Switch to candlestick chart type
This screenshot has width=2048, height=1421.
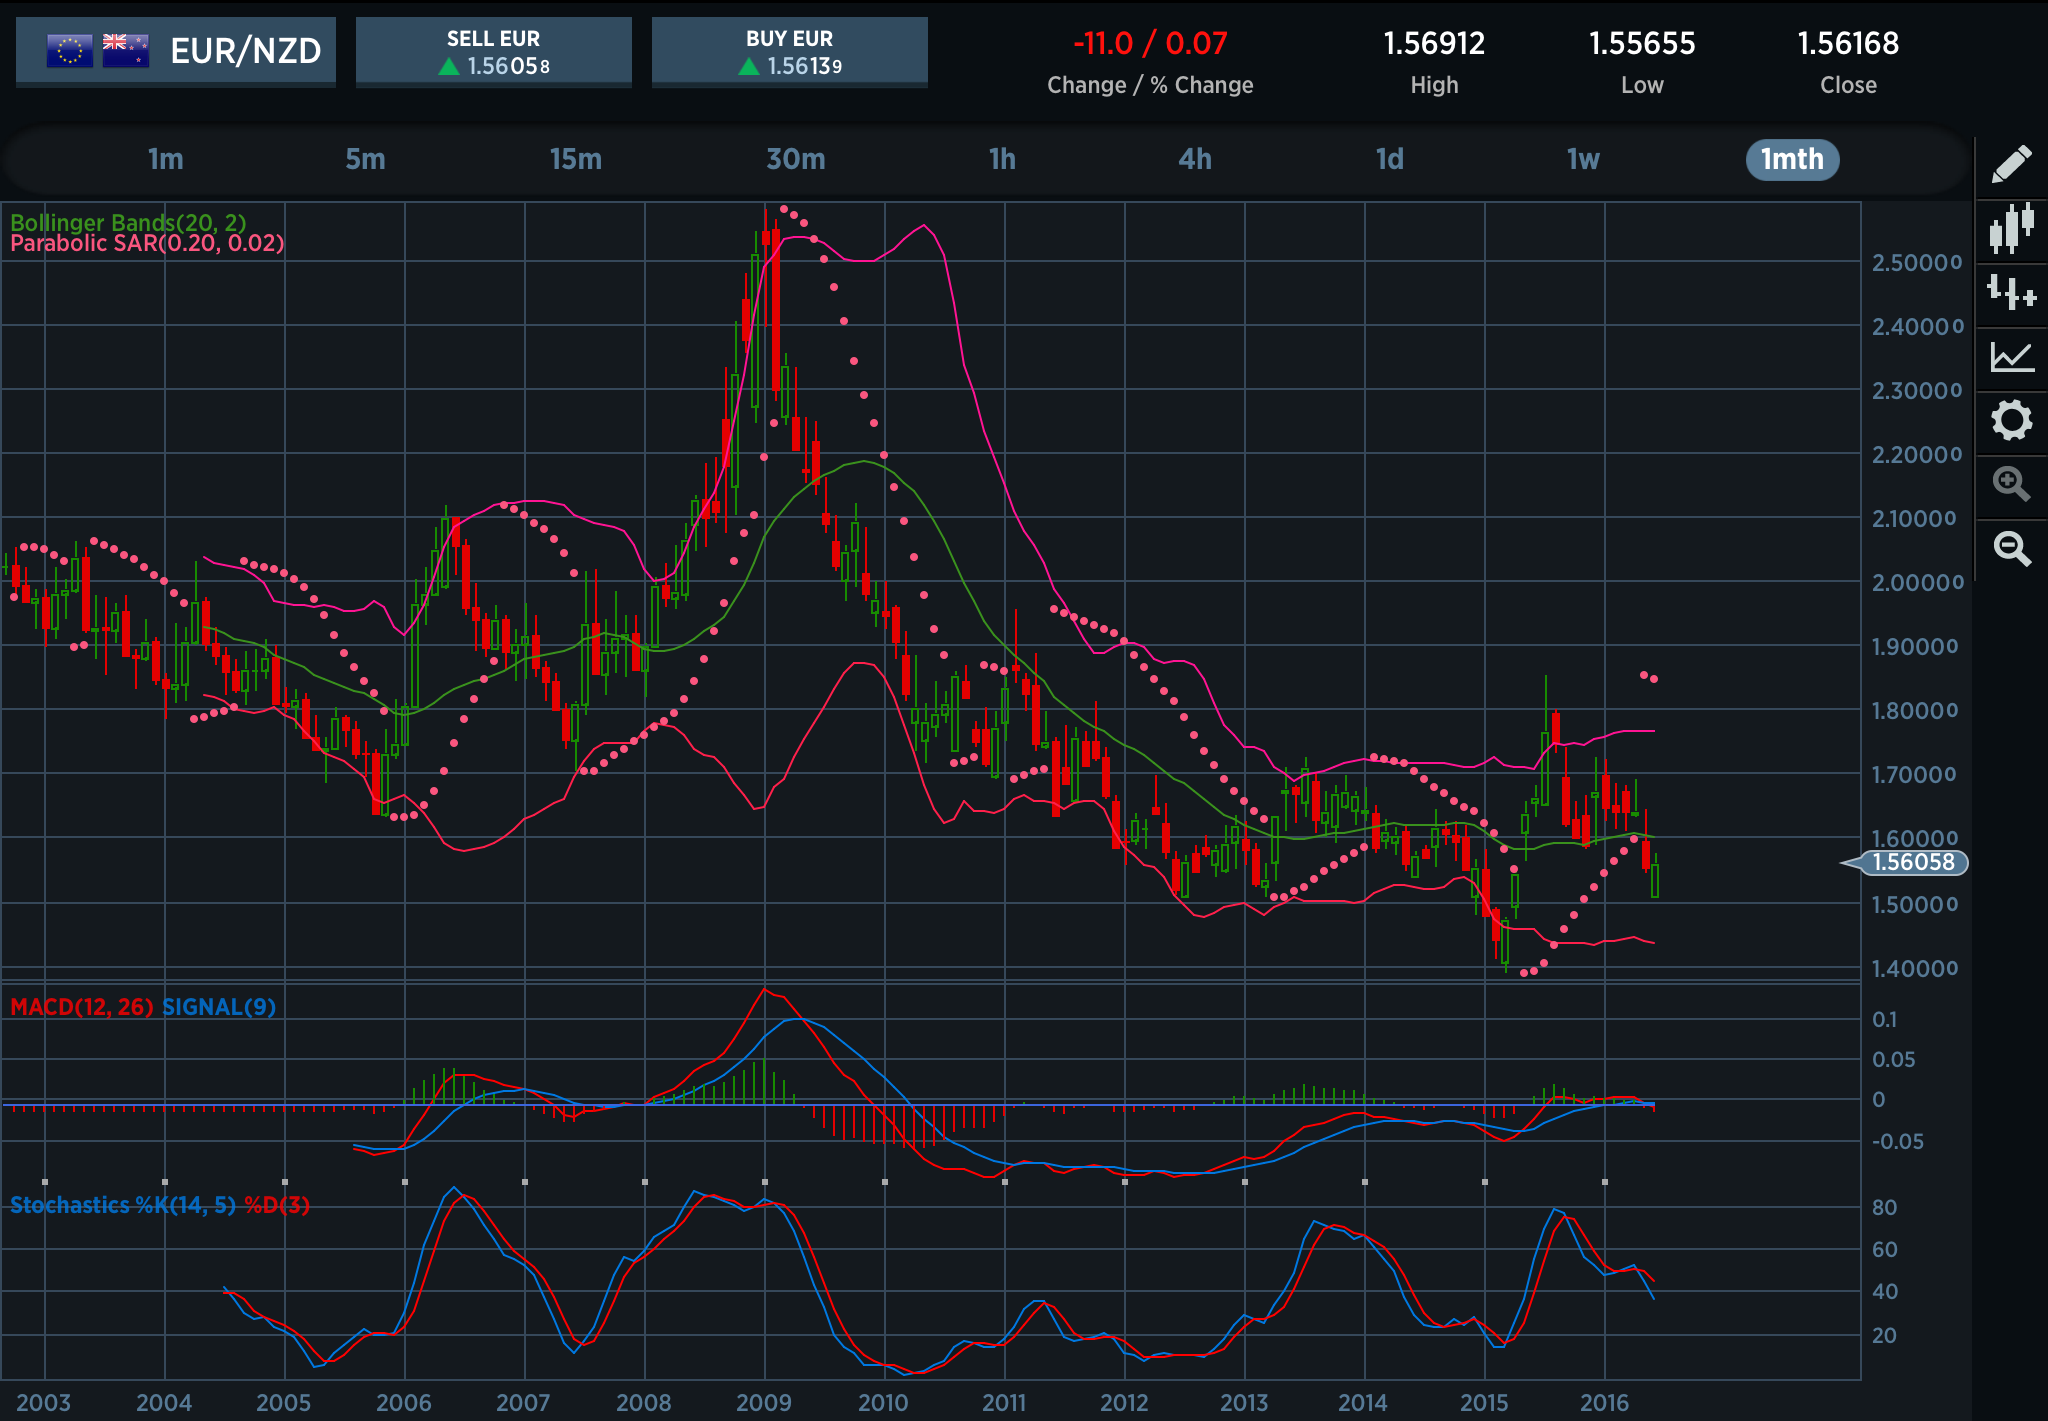(x=2011, y=228)
